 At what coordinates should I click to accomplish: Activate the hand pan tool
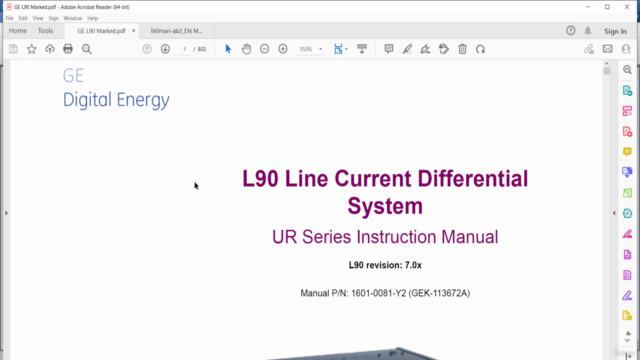coord(246,49)
